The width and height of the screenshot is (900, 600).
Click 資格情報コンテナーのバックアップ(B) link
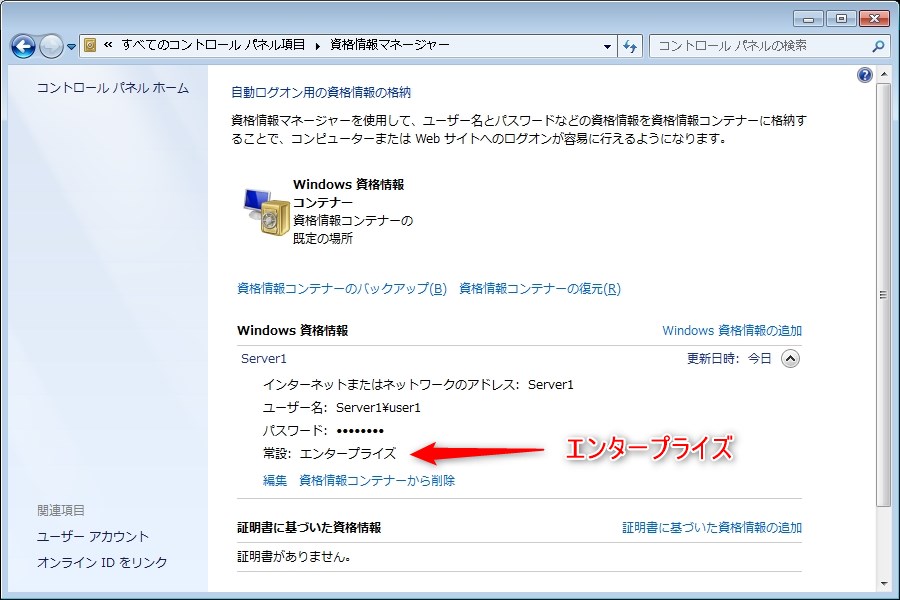click(x=342, y=288)
